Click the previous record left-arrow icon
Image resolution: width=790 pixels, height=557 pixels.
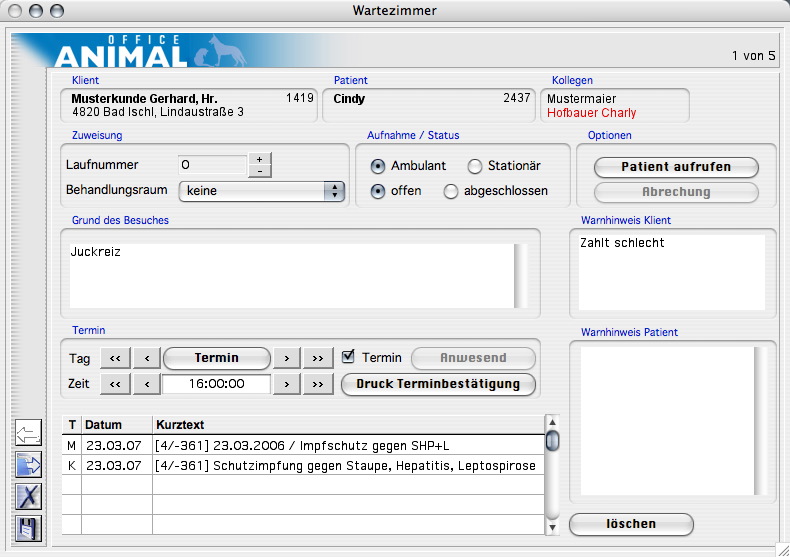click(x=29, y=434)
